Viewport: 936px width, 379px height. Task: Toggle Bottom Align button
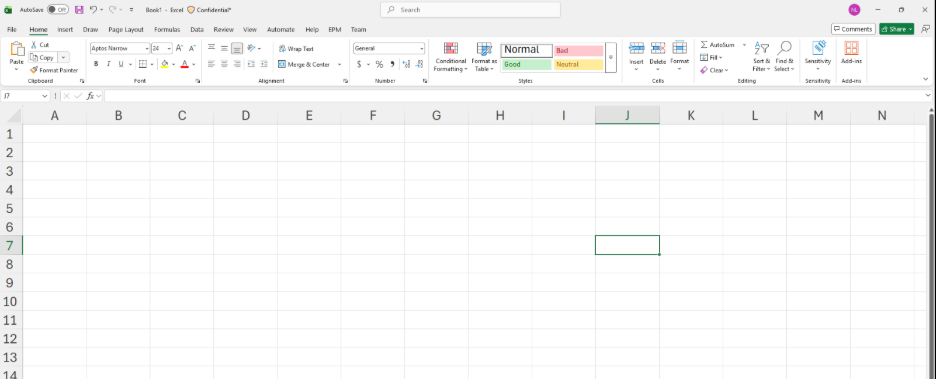(x=237, y=48)
